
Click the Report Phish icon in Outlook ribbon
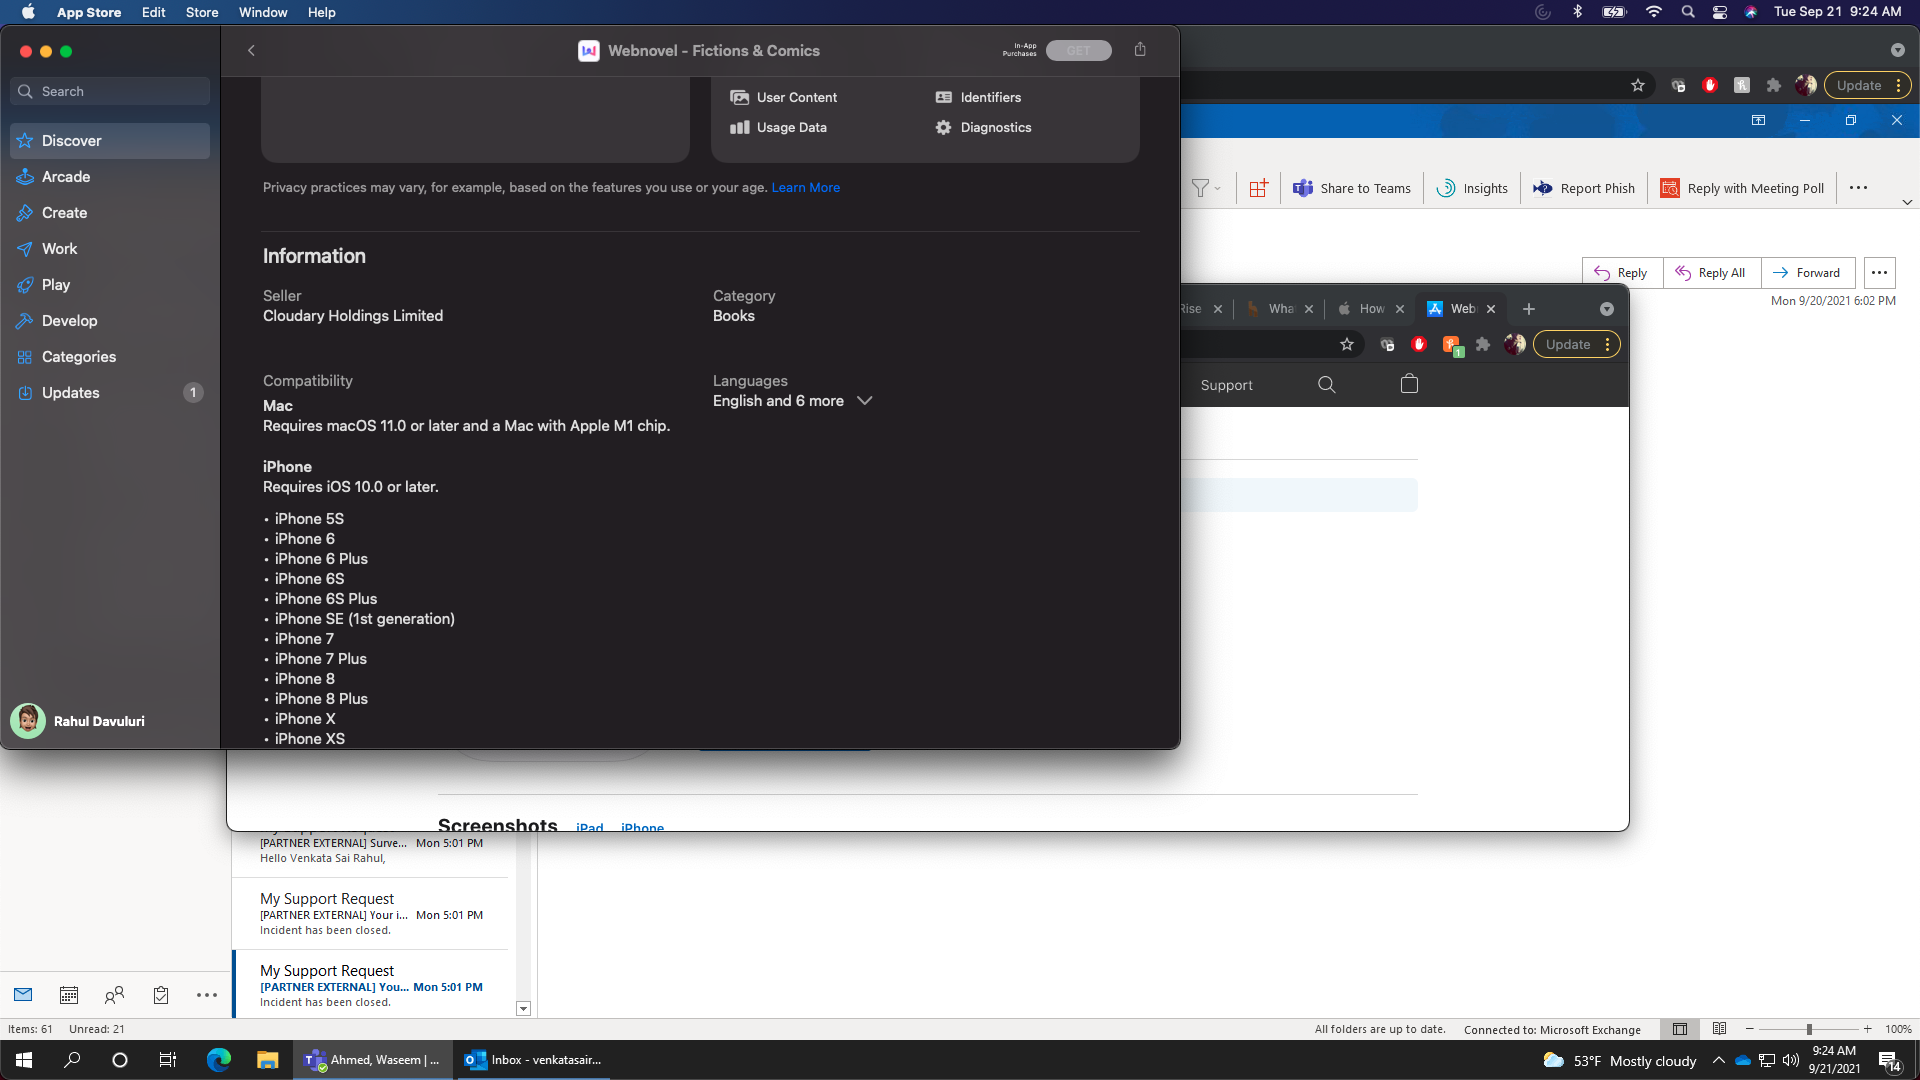coord(1543,188)
